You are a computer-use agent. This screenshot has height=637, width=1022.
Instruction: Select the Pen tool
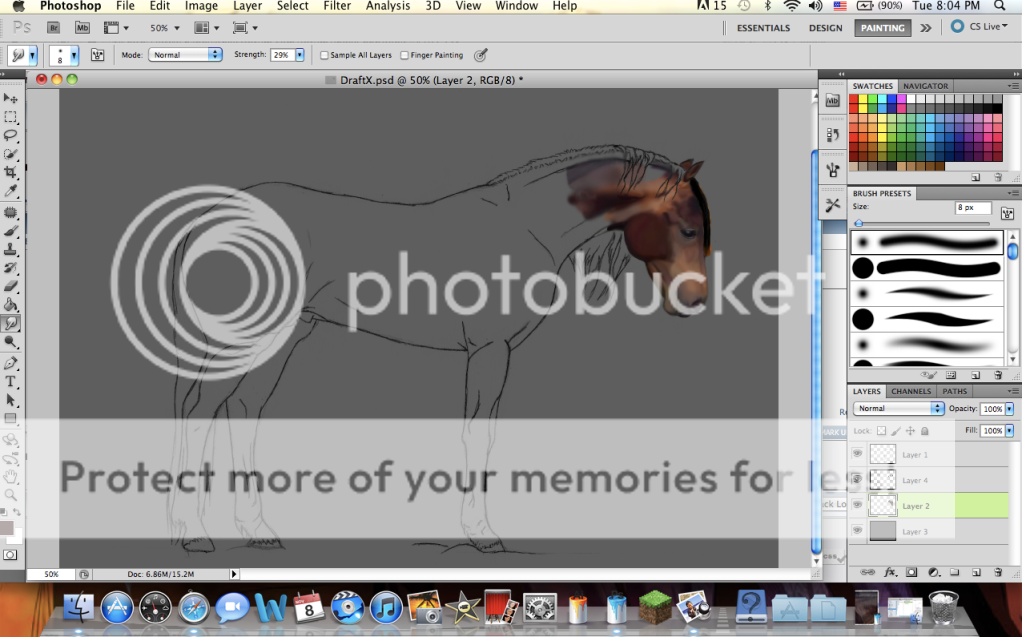11,363
